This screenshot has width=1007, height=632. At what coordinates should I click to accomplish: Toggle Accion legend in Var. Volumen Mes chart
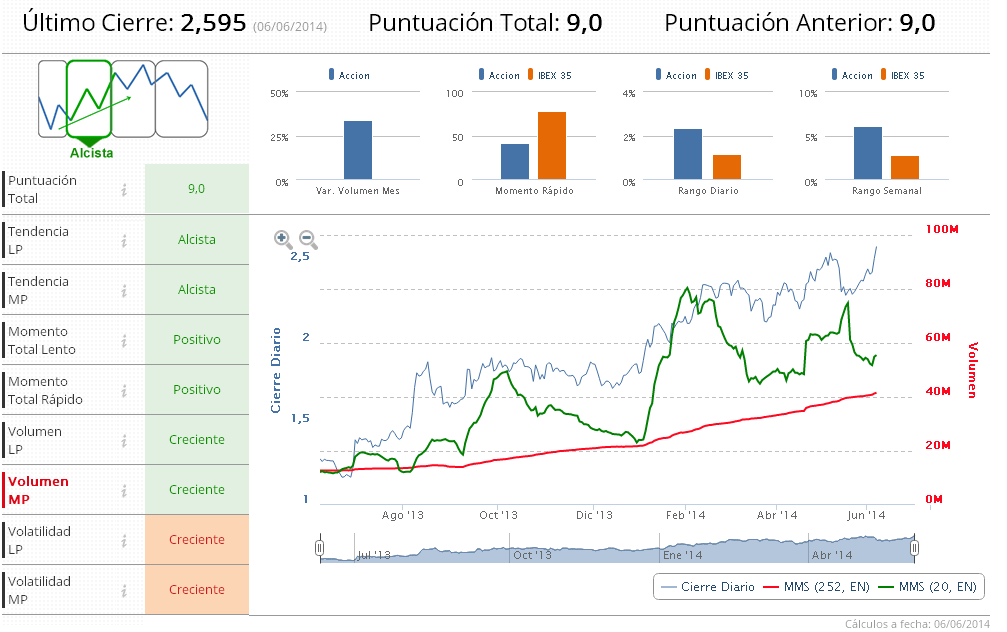(x=349, y=75)
